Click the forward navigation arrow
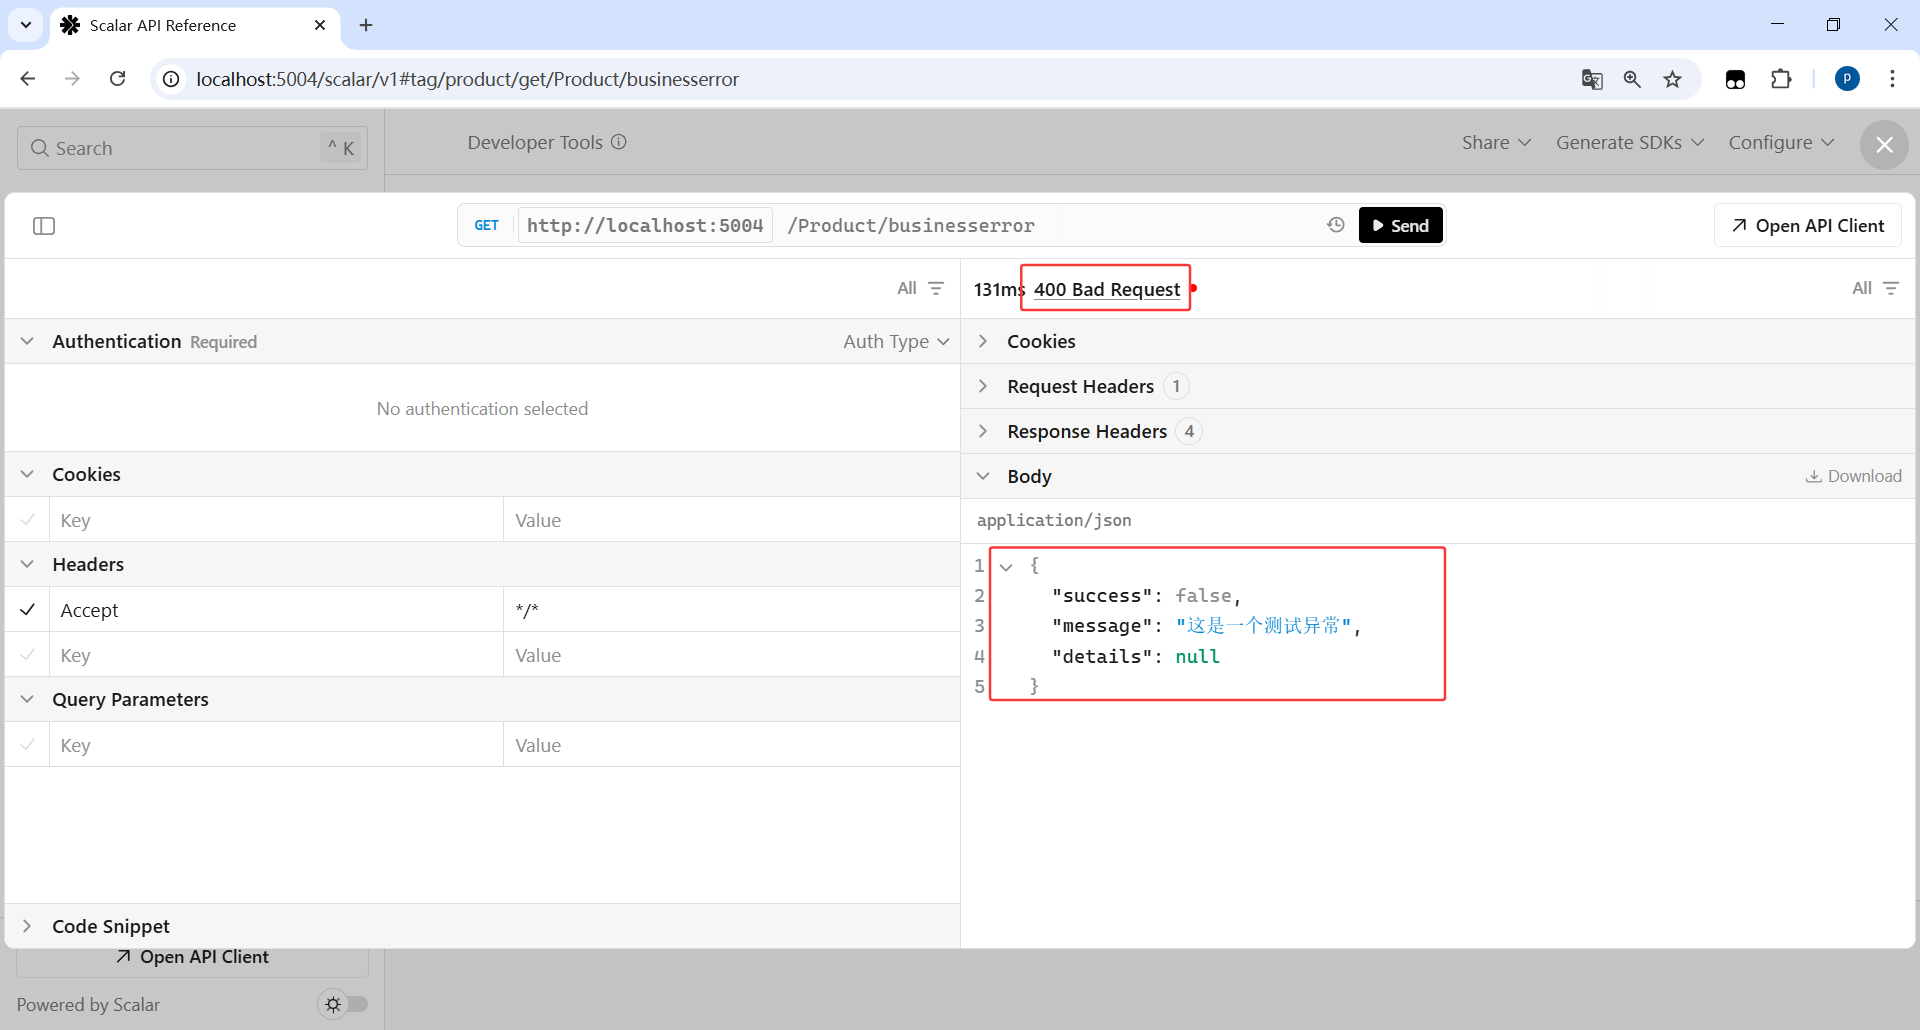Screen dimensions: 1920x1030 (x=72, y=79)
